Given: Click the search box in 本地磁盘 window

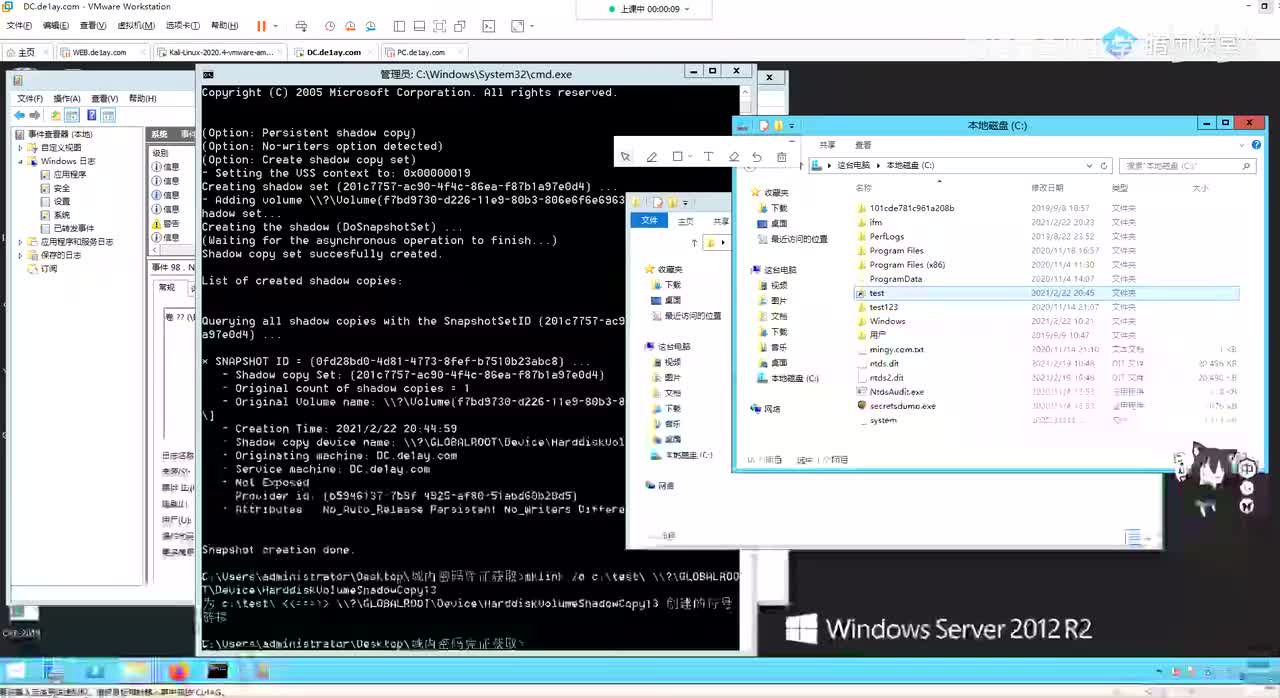Looking at the screenshot, I should 1186,166.
